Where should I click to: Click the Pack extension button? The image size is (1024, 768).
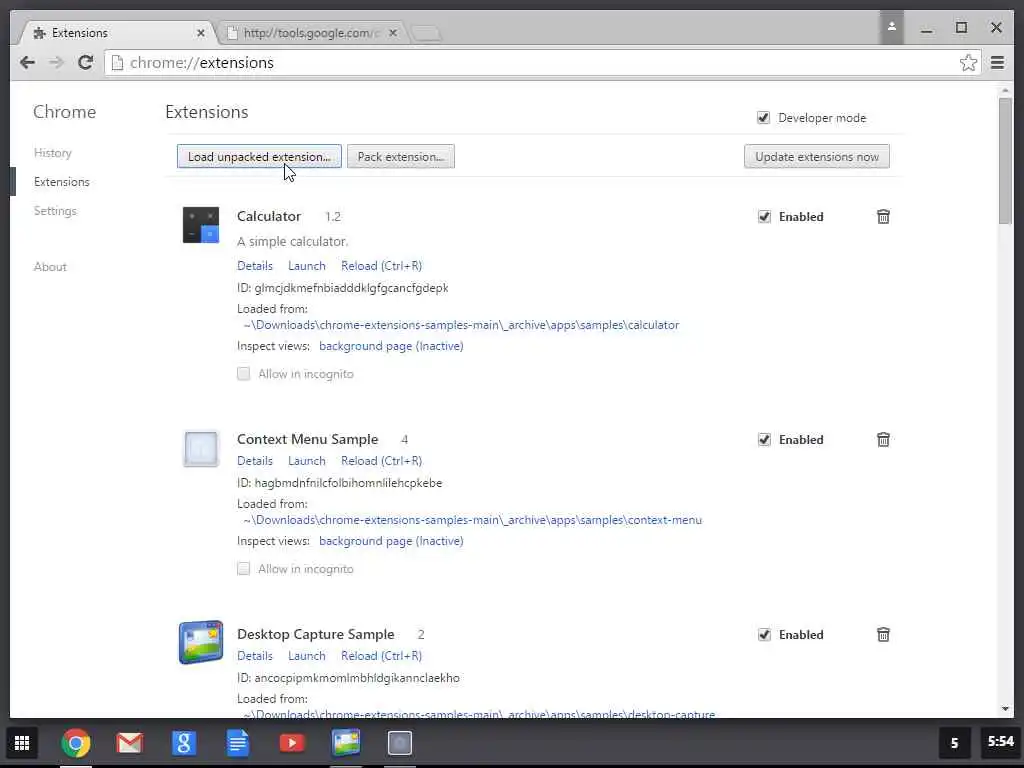tap(400, 157)
